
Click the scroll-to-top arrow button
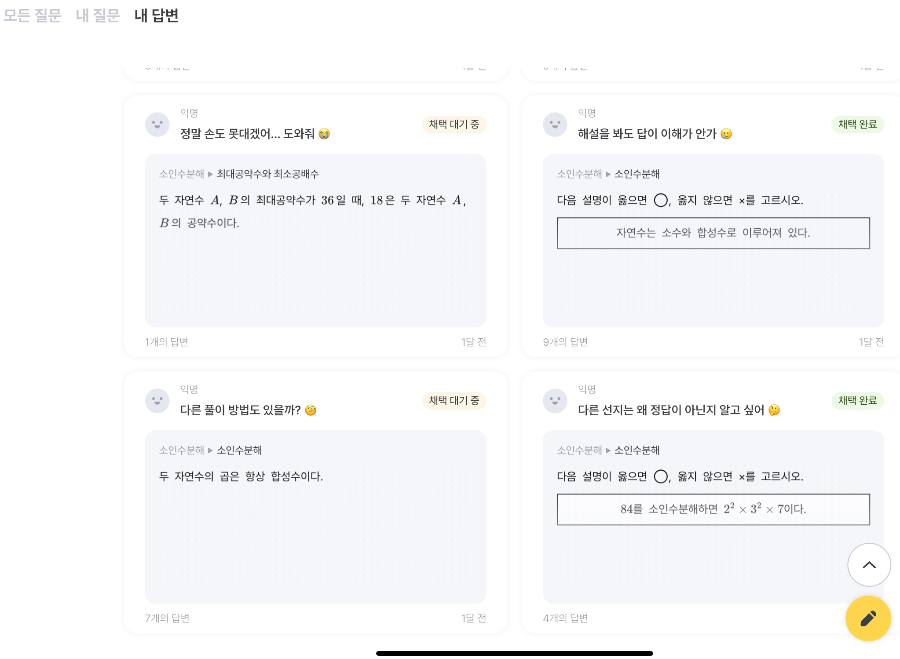(x=868, y=565)
